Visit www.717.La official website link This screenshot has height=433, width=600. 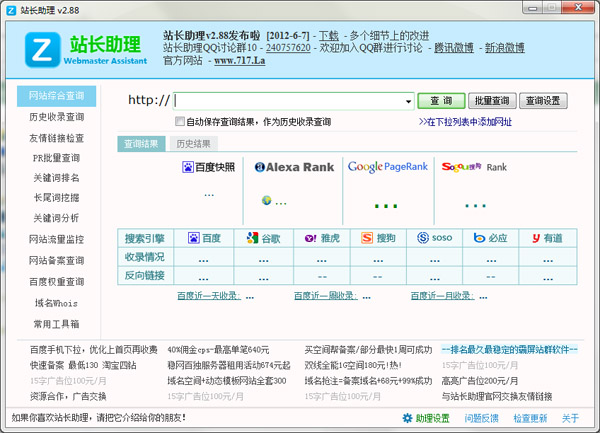click(240, 60)
